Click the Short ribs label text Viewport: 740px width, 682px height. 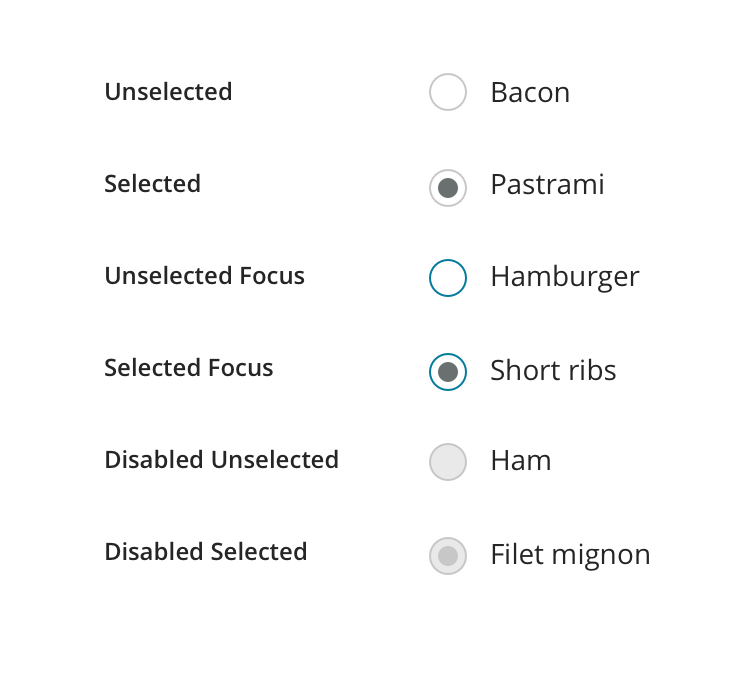pyautogui.click(x=553, y=370)
